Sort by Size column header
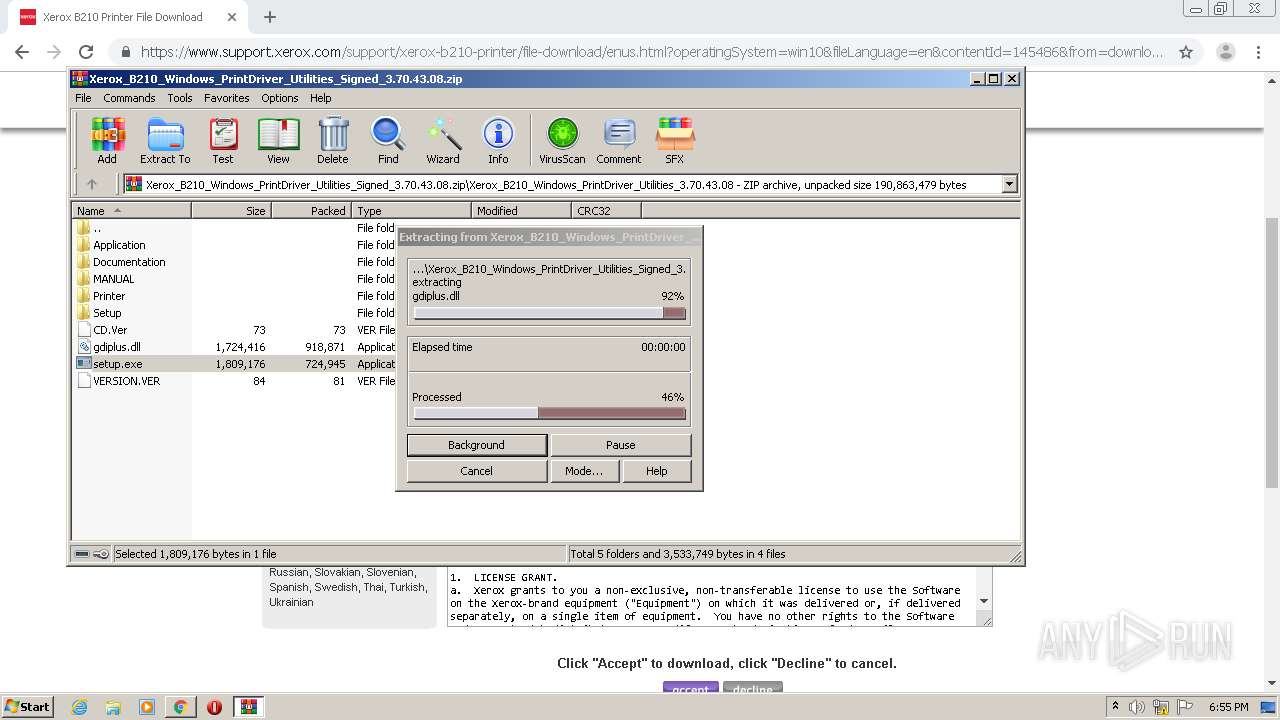1280x720 pixels. pos(231,211)
